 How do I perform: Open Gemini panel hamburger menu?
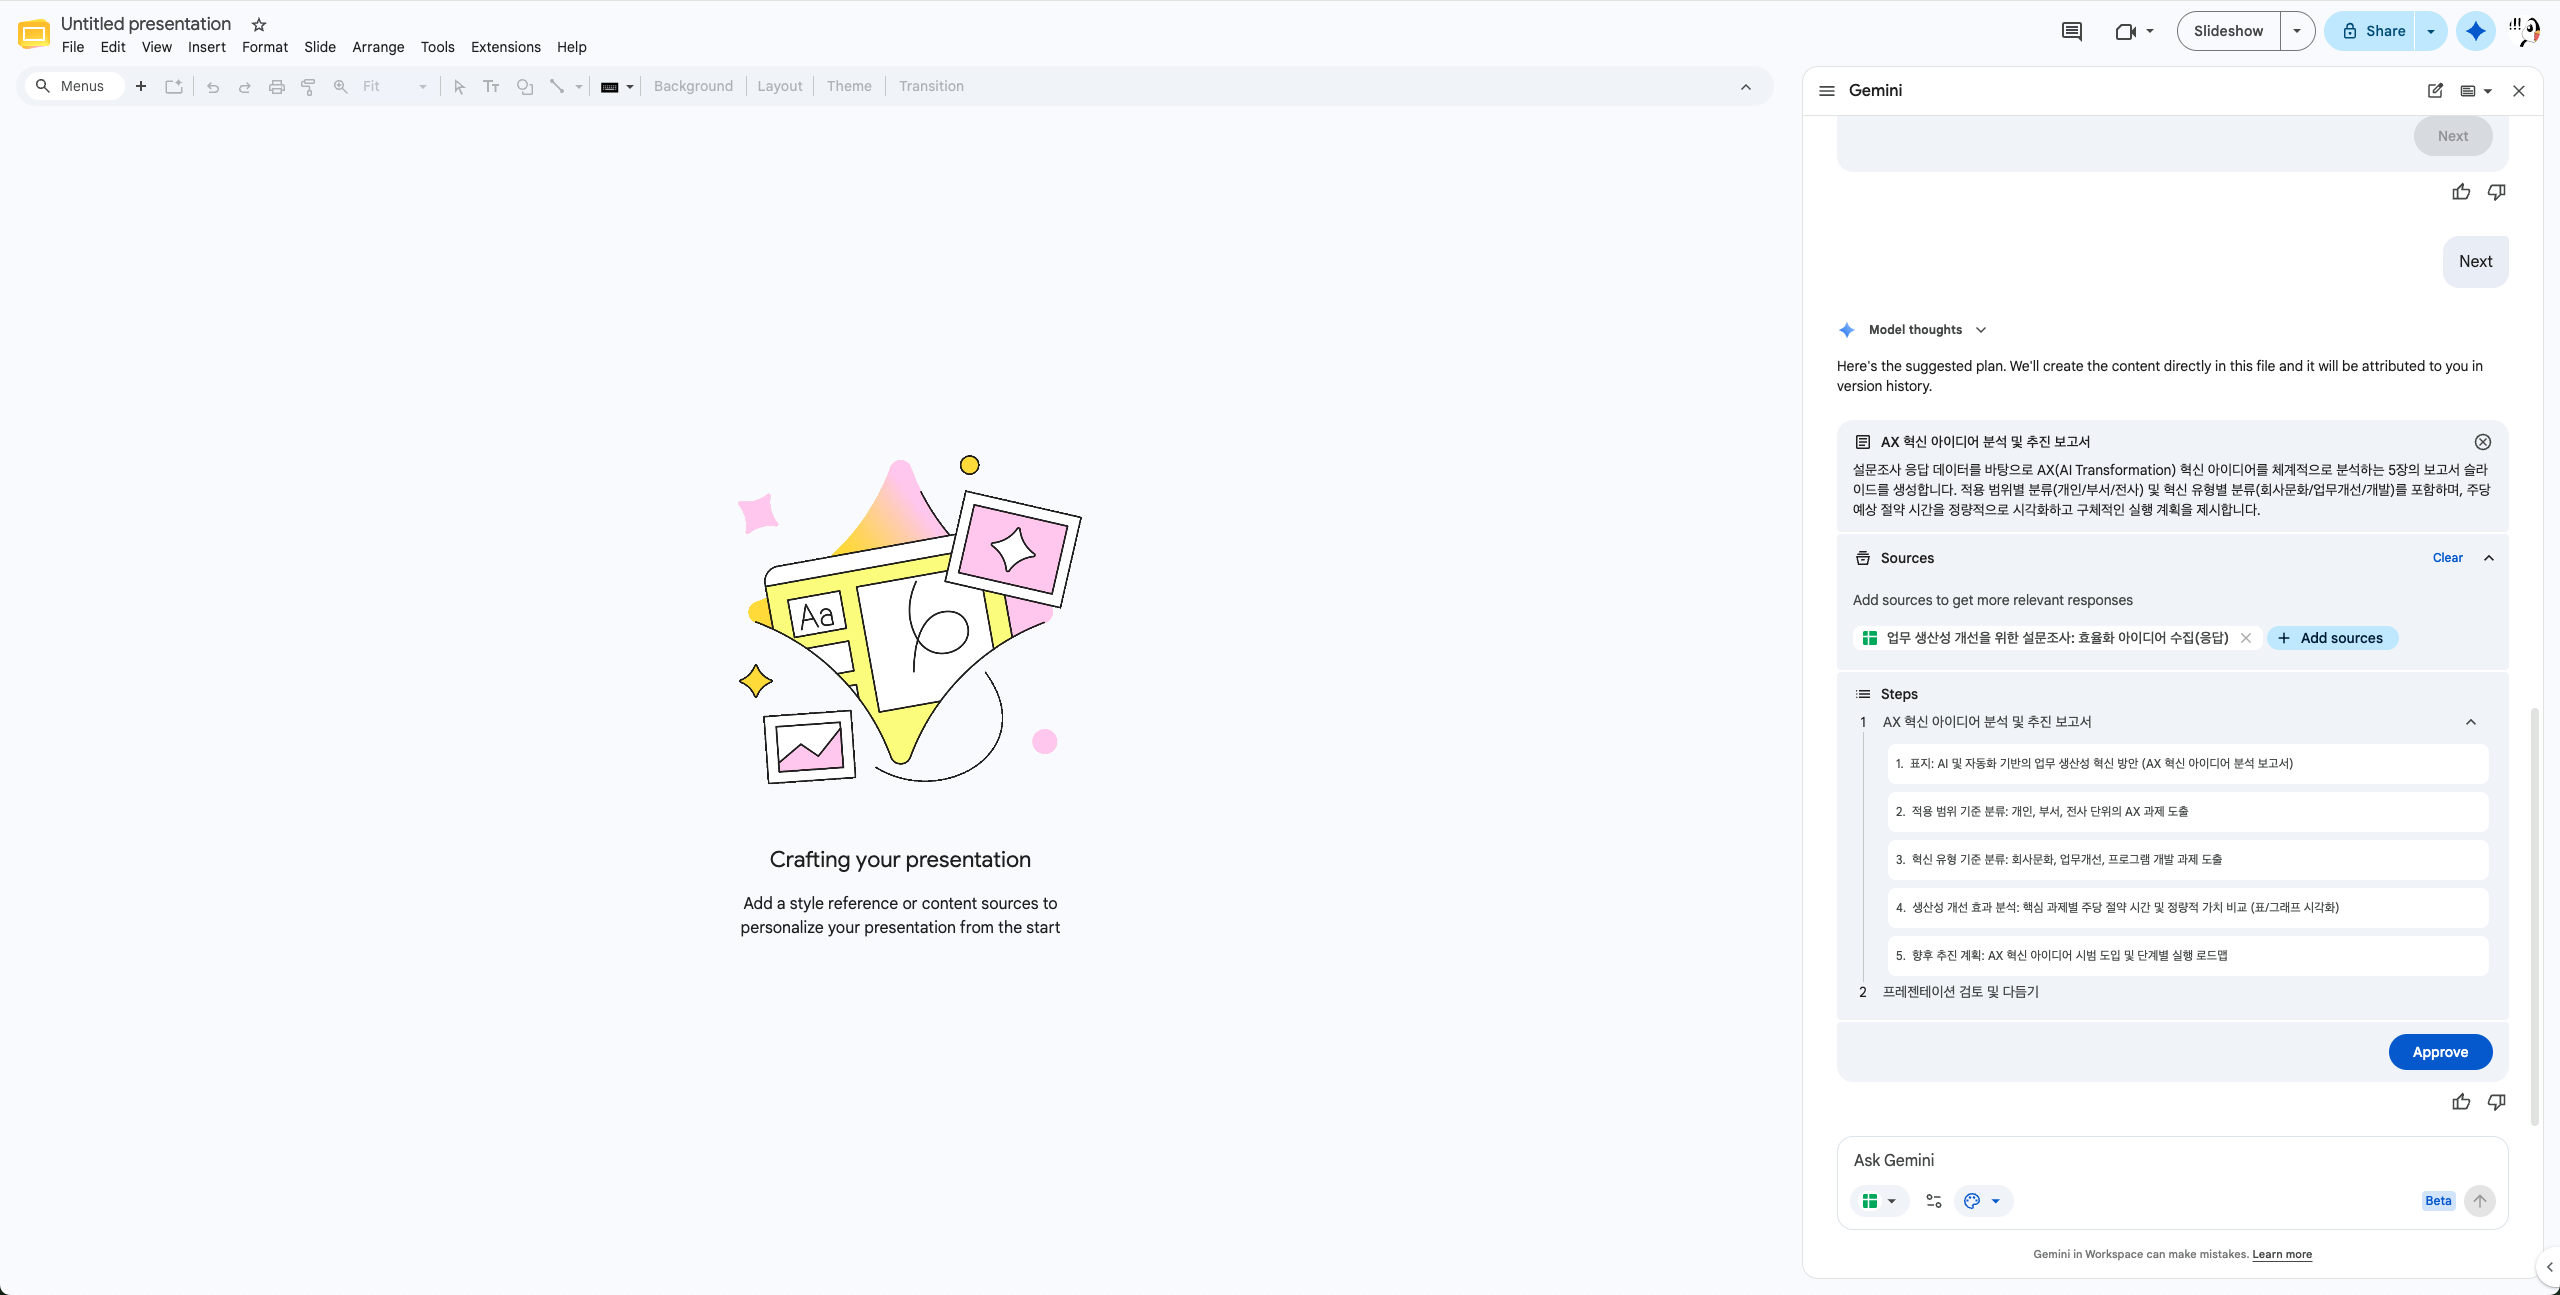1827,90
